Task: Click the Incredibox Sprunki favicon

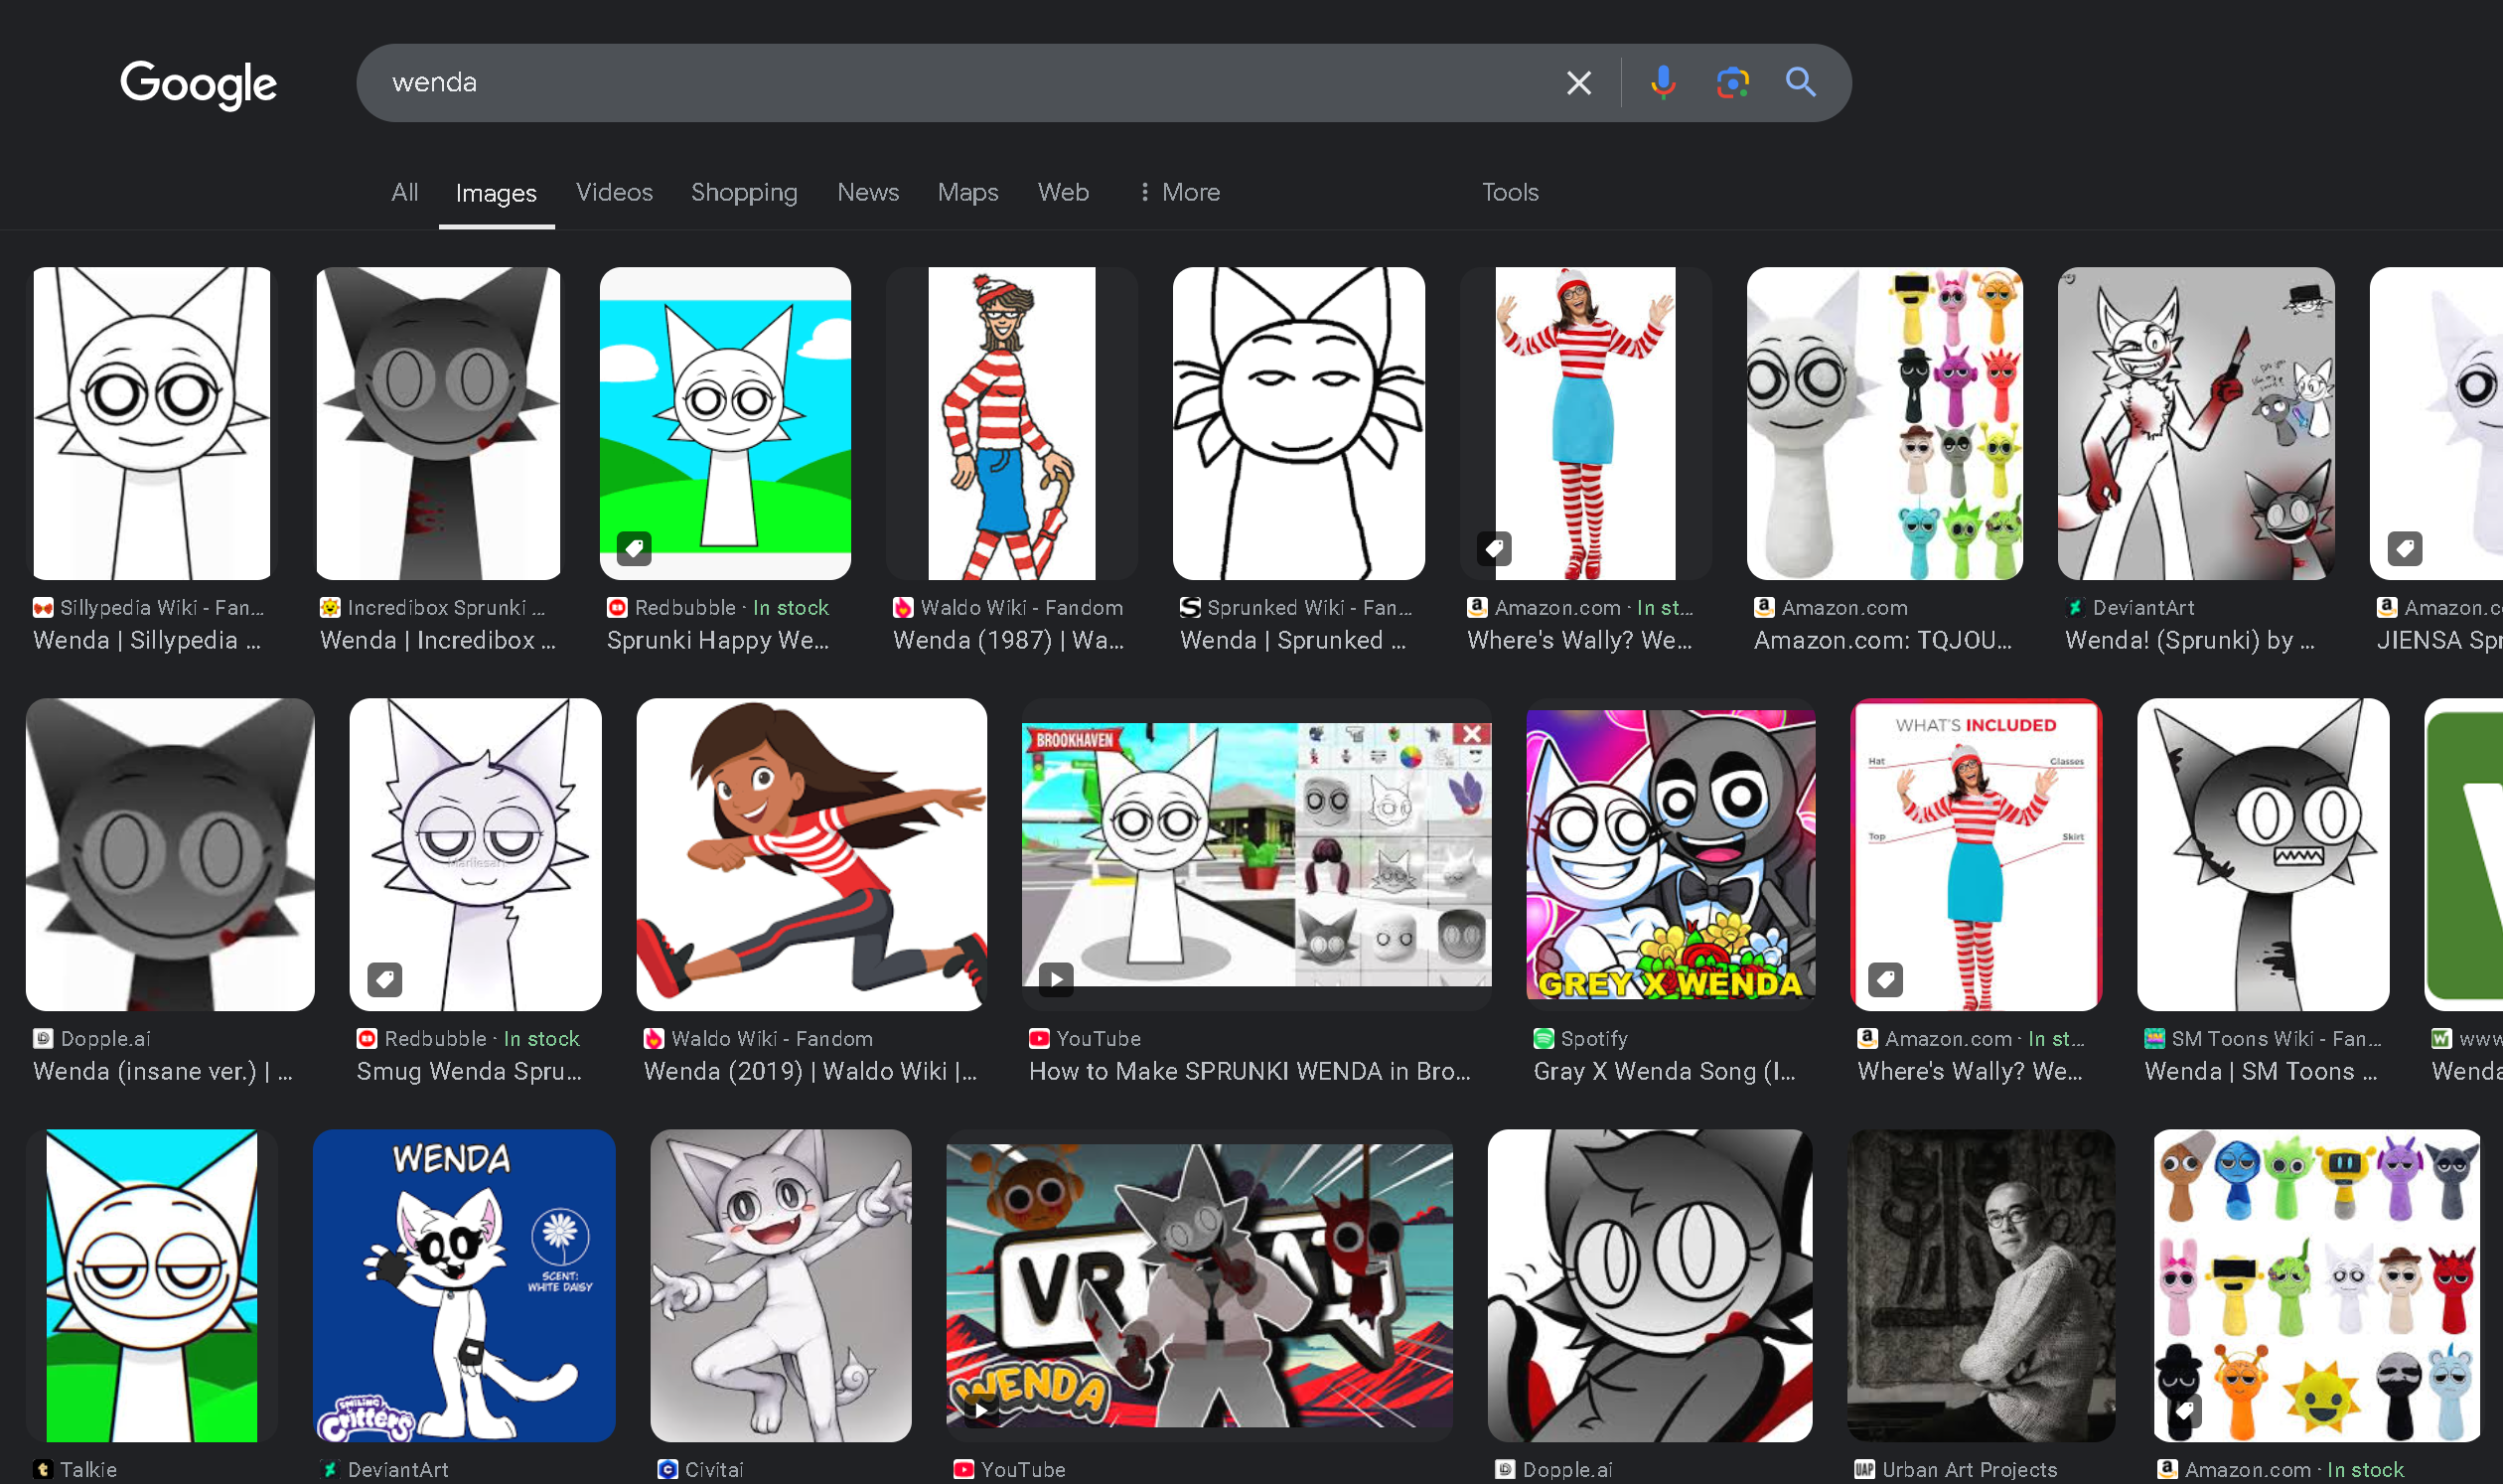Action: 330,607
